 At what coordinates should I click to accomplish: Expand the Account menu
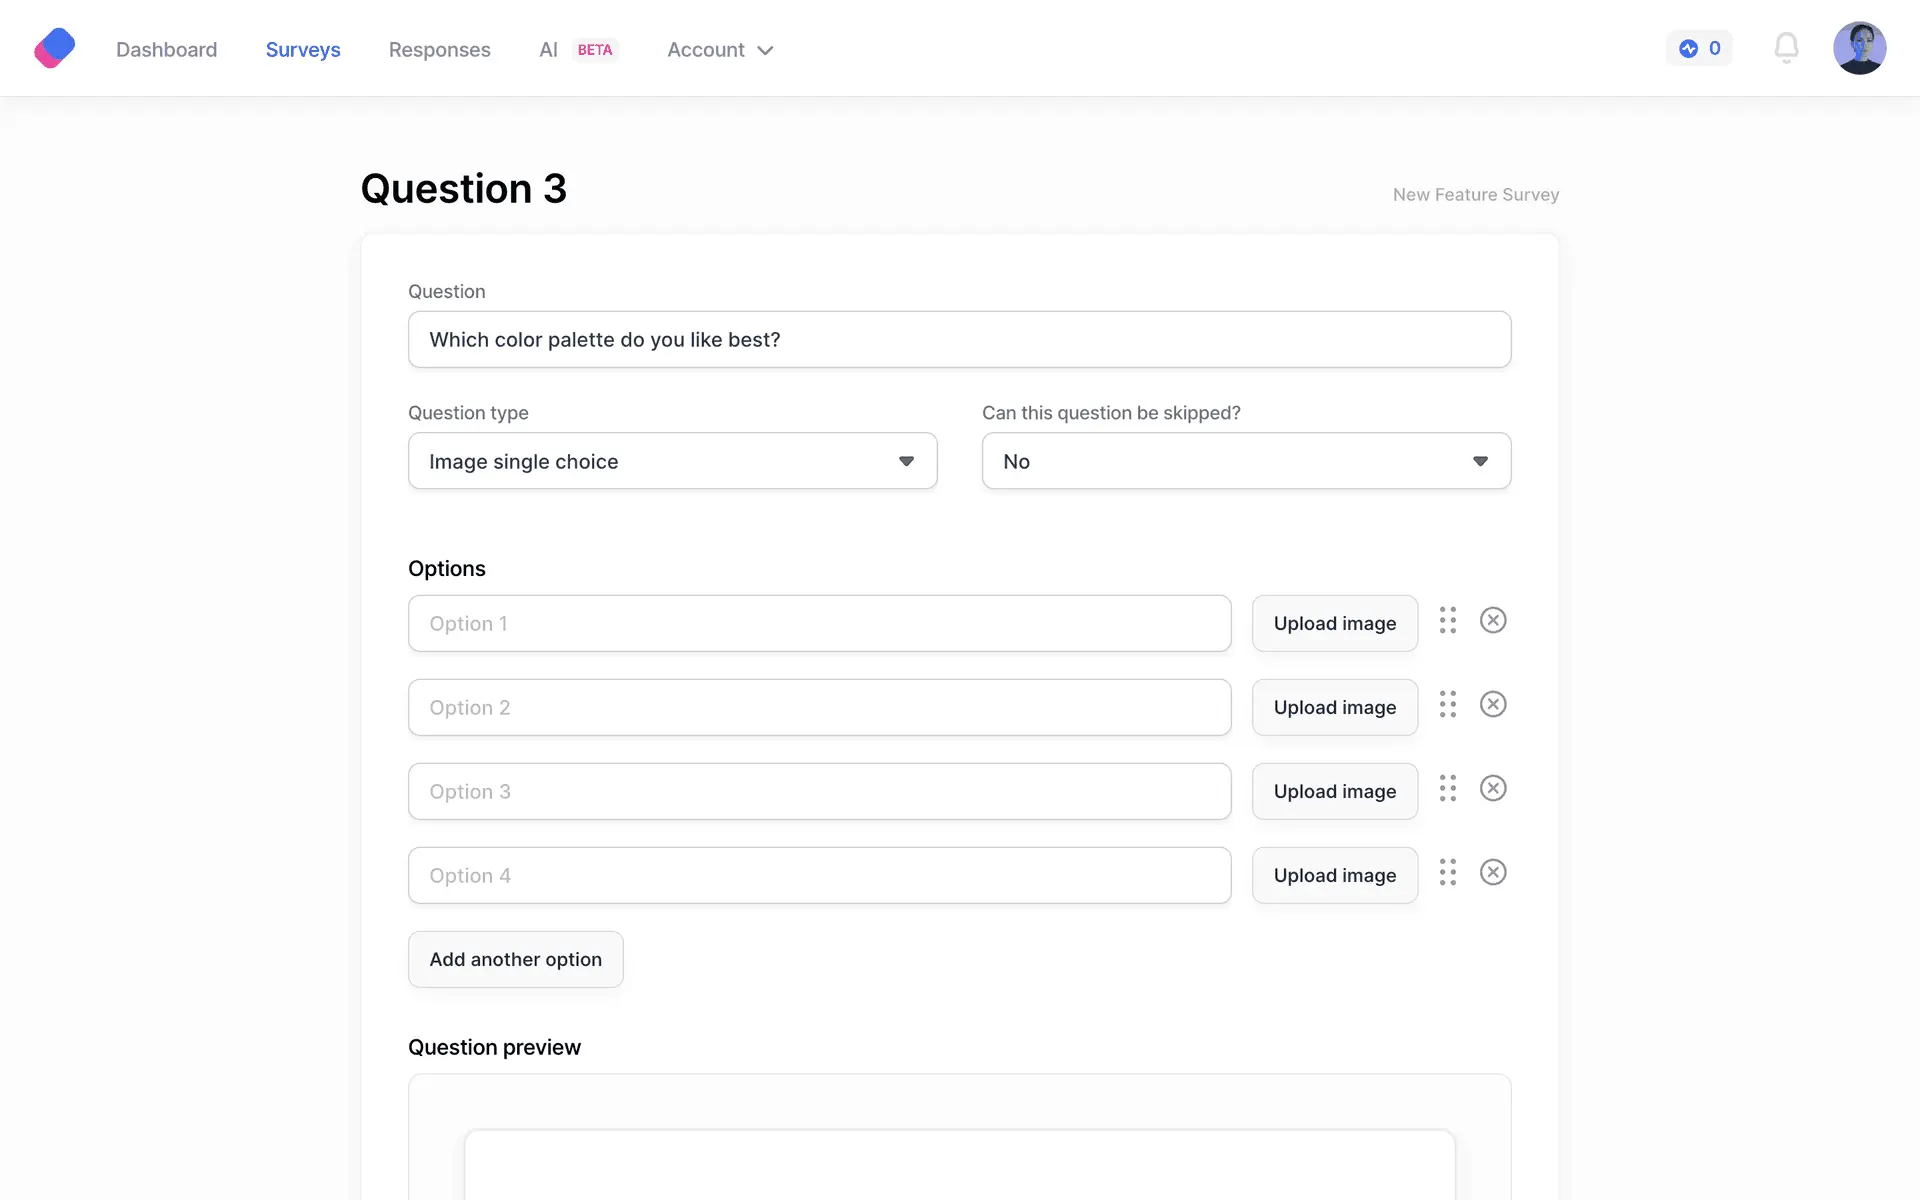point(720,50)
